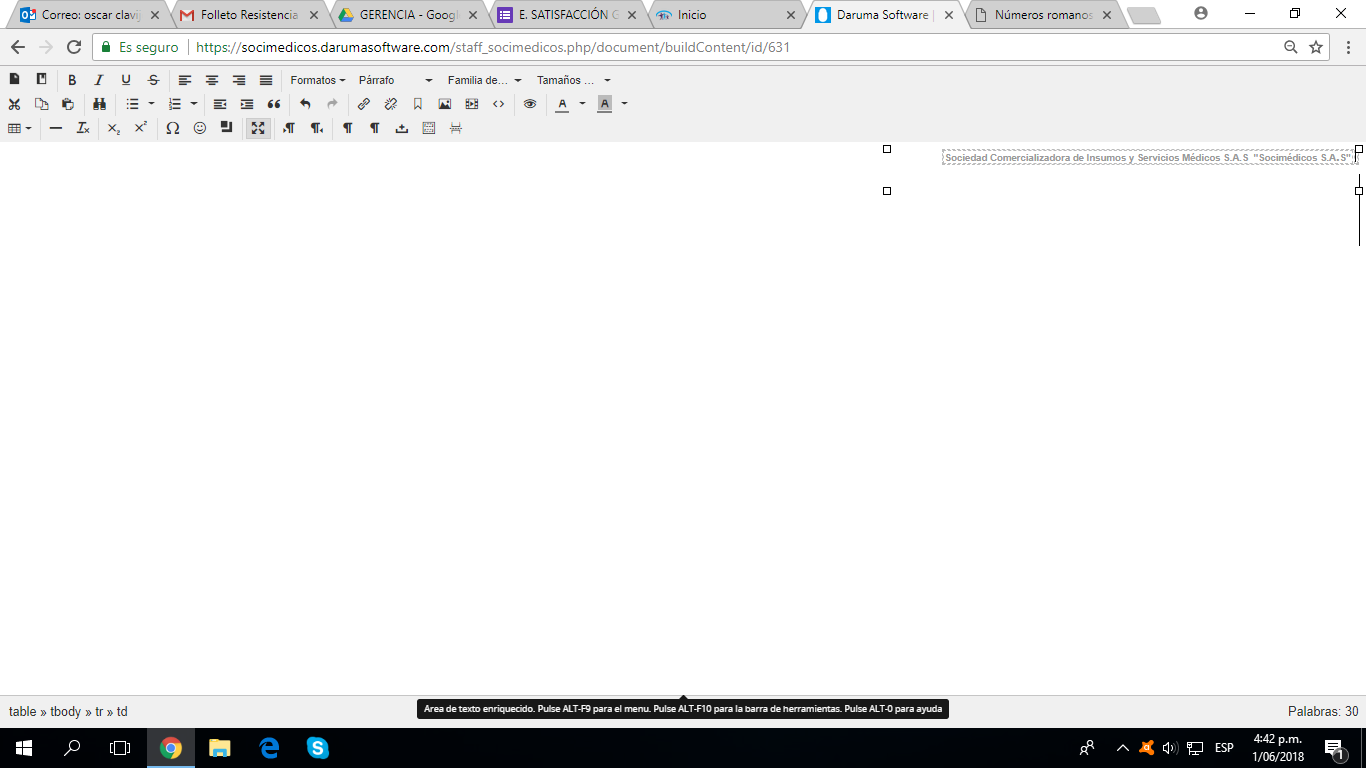Toggle bold formatting

click(72, 80)
